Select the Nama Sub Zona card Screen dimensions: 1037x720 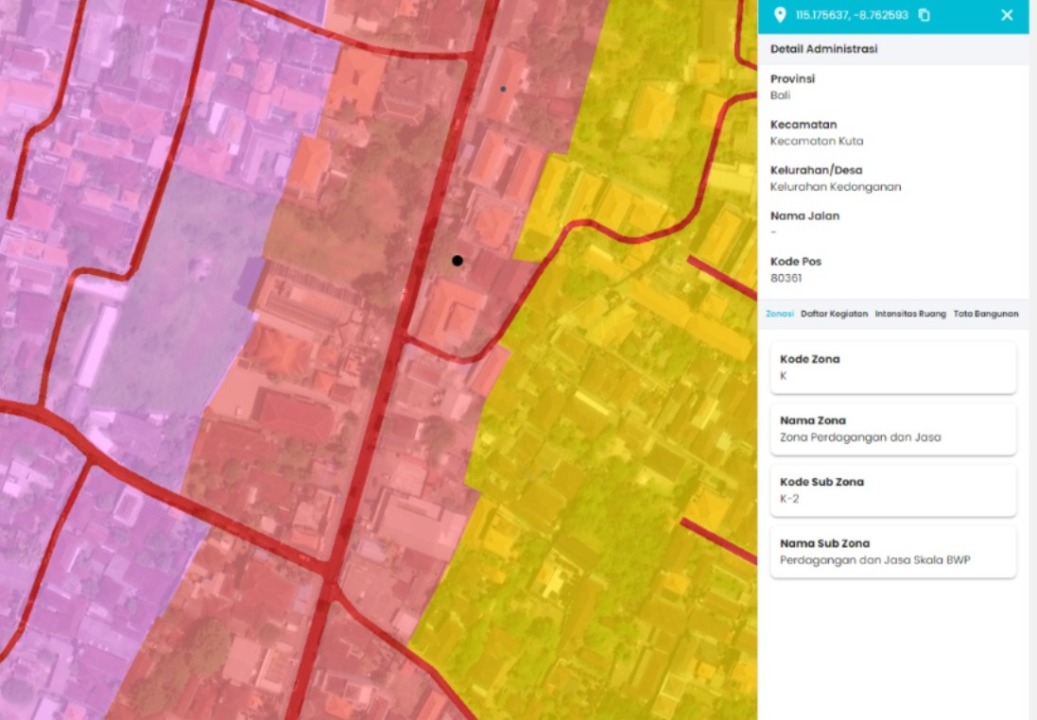[x=893, y=551]
